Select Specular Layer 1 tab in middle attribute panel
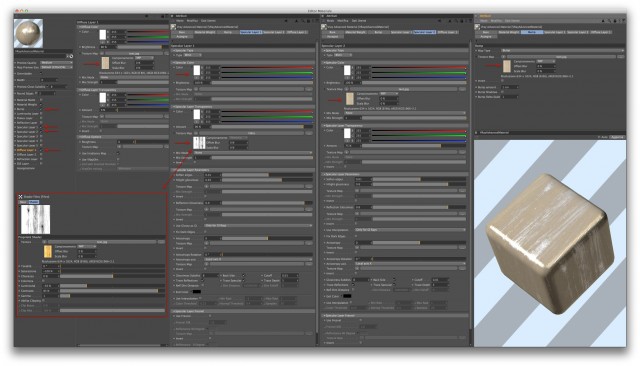The height and width of the screenshot is (366, 640). (251, 32)
